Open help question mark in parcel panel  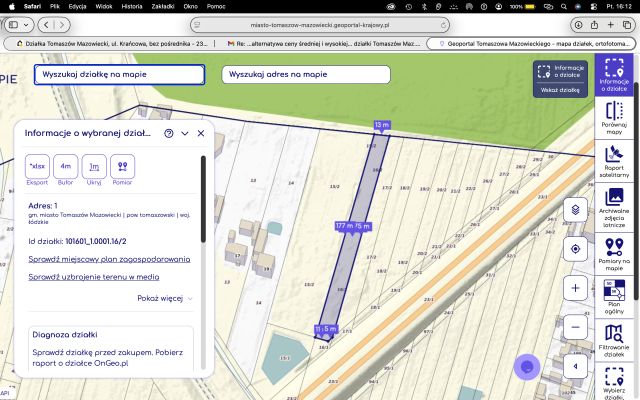169,133
